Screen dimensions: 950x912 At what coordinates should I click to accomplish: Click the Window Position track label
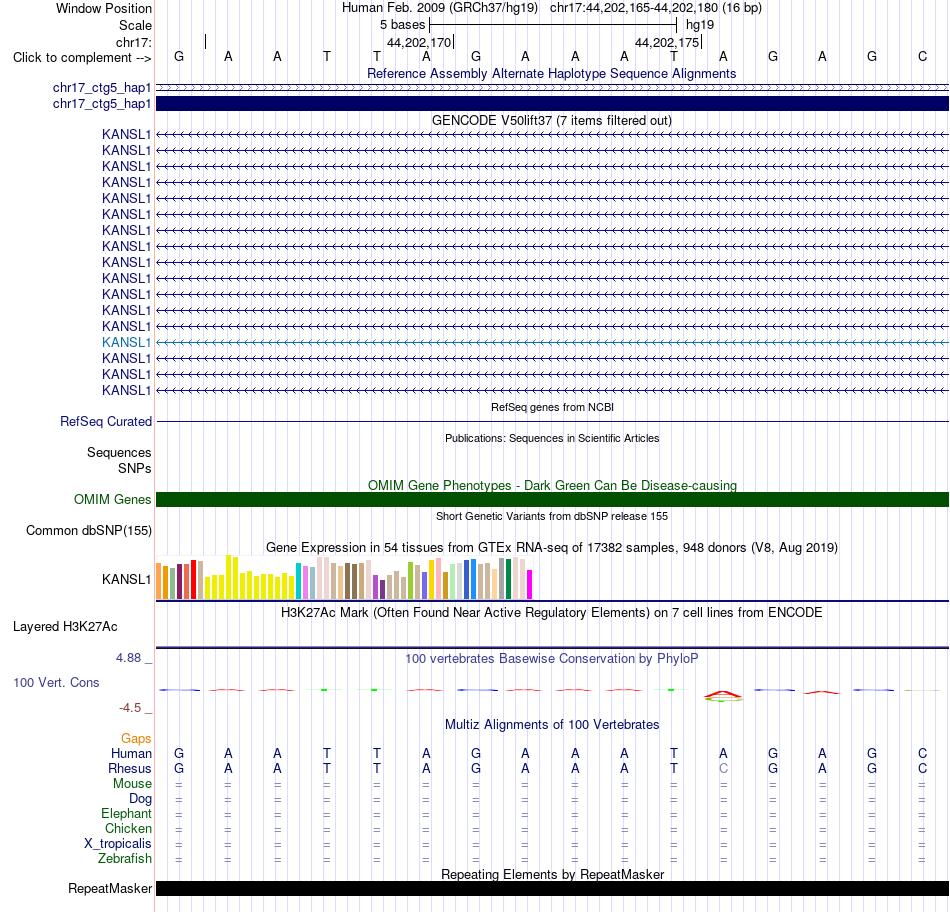(x=104, y=8)
